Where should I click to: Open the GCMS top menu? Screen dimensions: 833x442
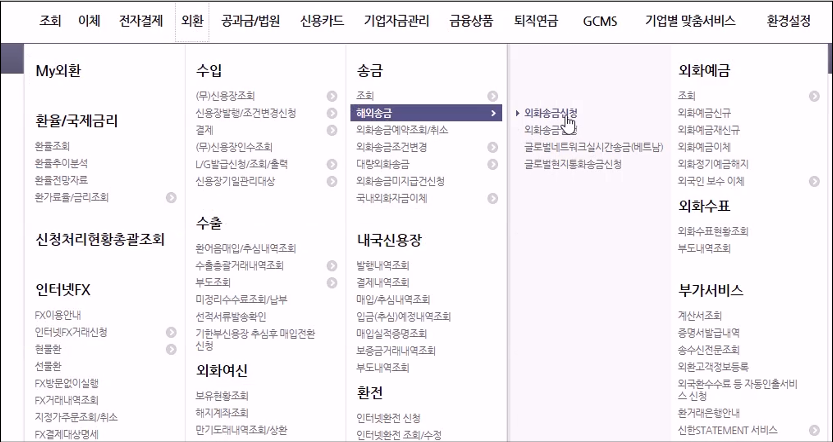coord(600,22)
